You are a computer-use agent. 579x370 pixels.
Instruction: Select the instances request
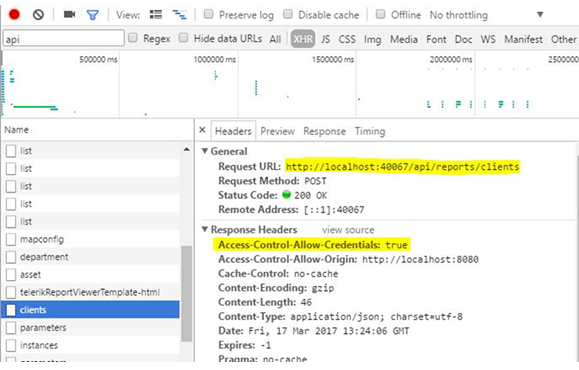click(90, 345)
